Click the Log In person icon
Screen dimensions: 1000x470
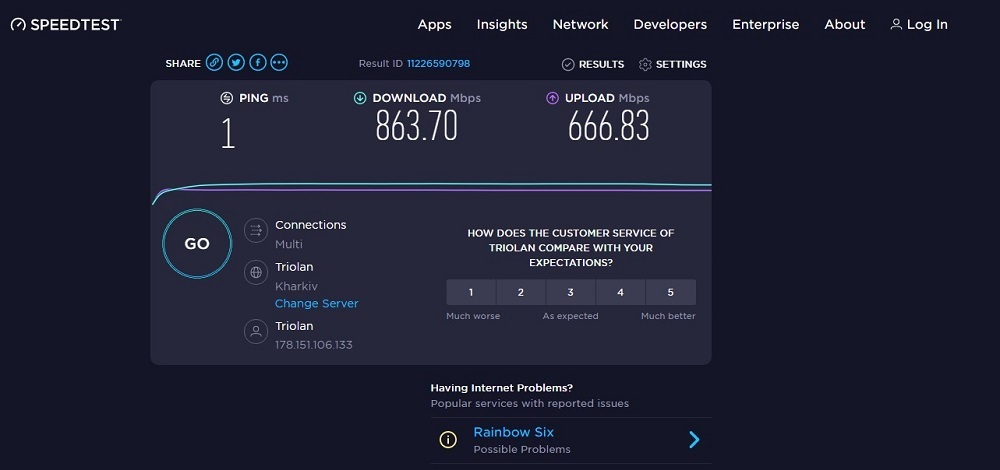(896, 24)
